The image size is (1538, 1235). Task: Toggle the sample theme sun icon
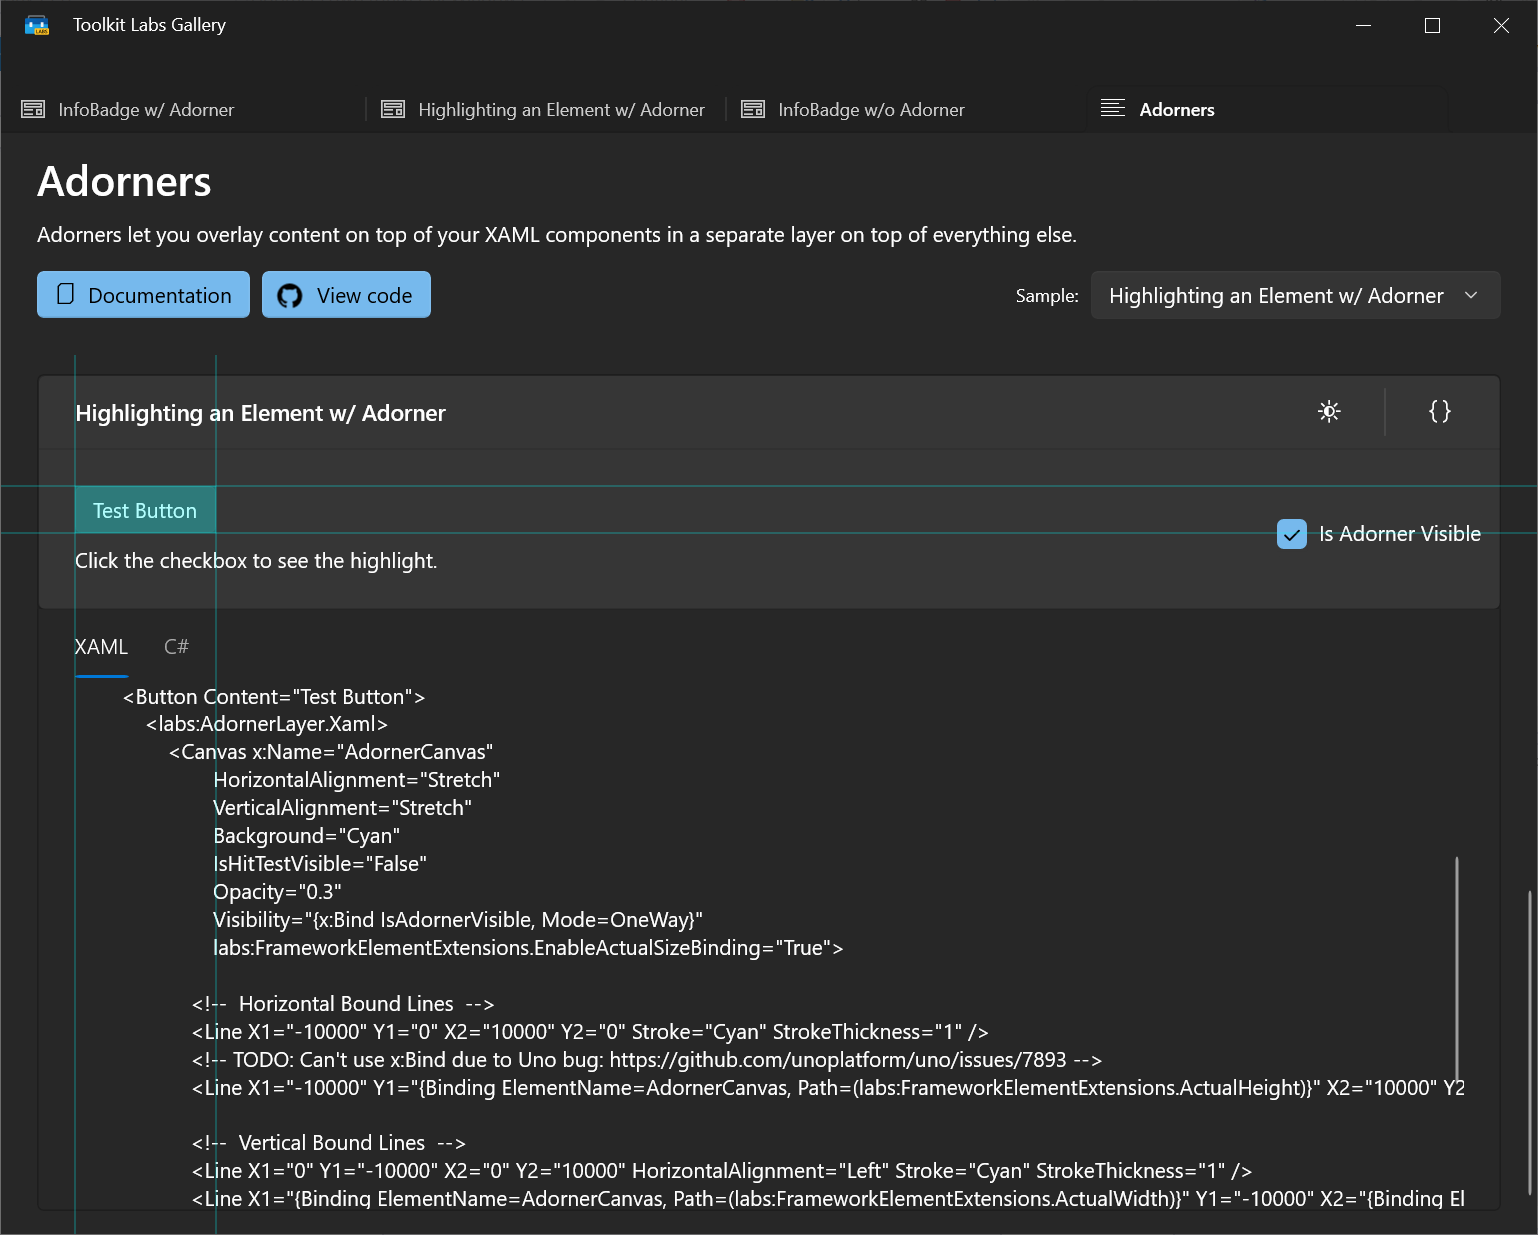pos(1329,411)
